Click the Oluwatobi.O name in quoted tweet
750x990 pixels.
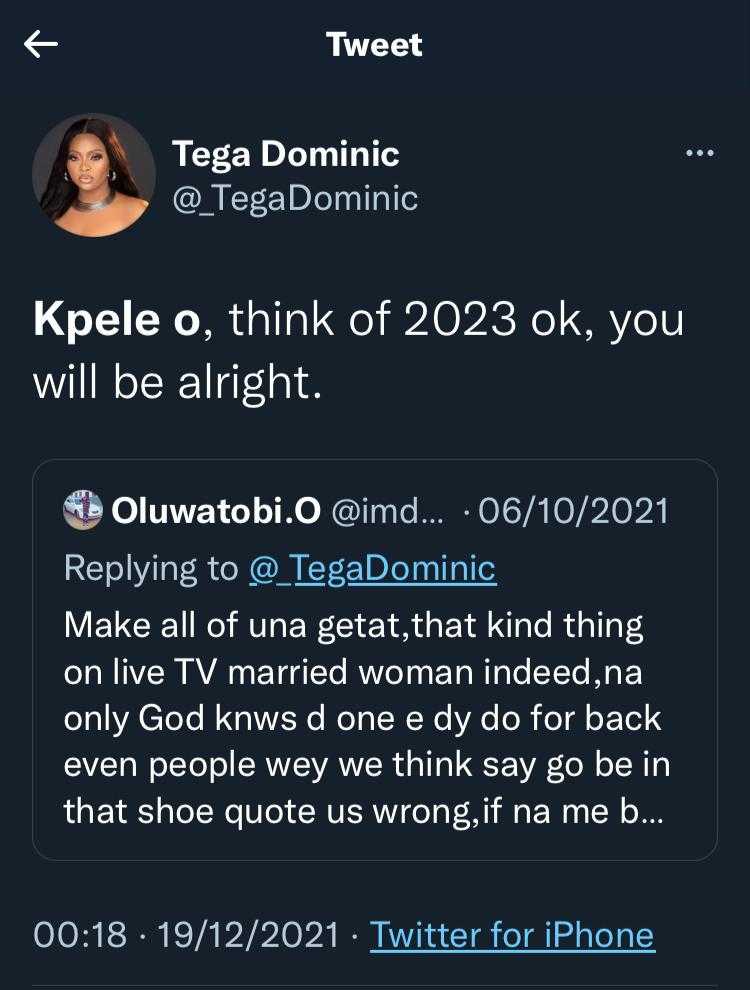216,511
